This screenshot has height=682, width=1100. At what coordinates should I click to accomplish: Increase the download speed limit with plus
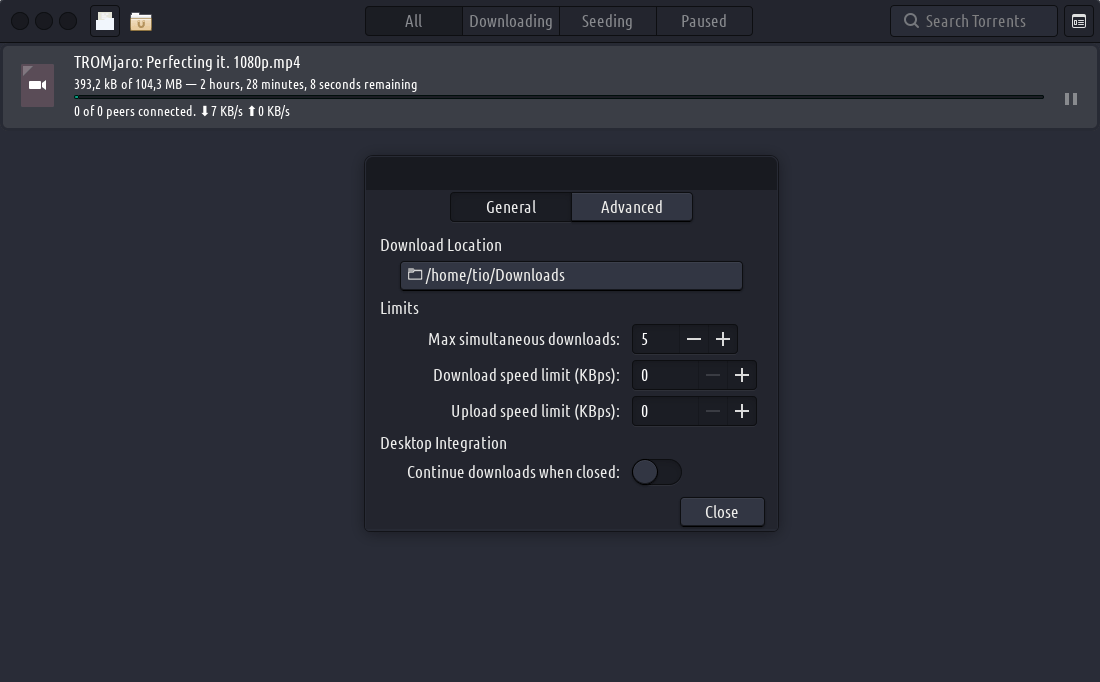741,375
